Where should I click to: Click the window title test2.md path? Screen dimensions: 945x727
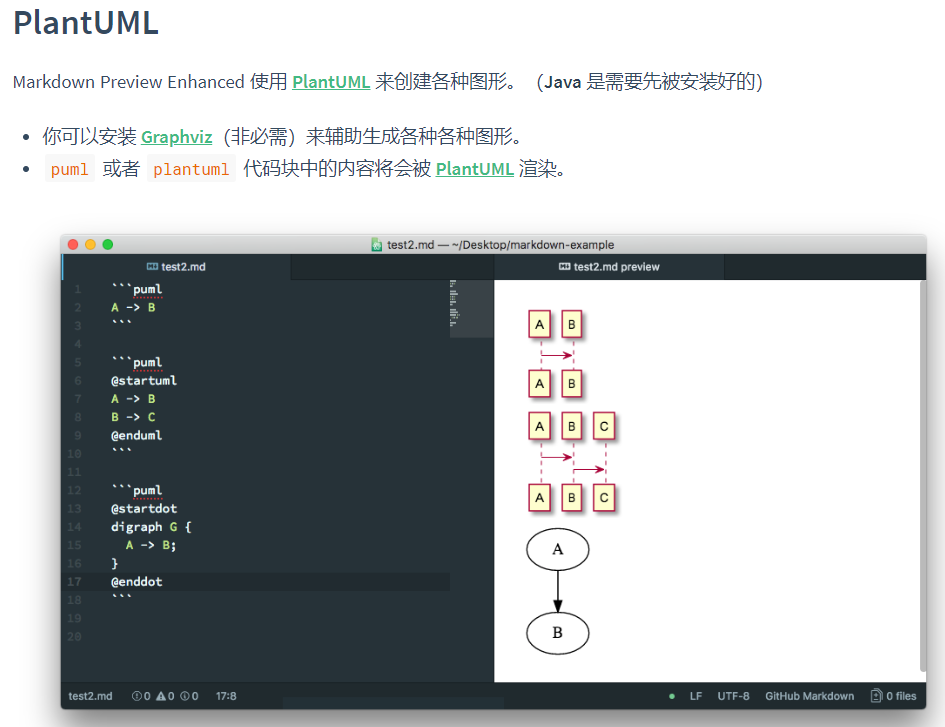click(x=500, y=245)
